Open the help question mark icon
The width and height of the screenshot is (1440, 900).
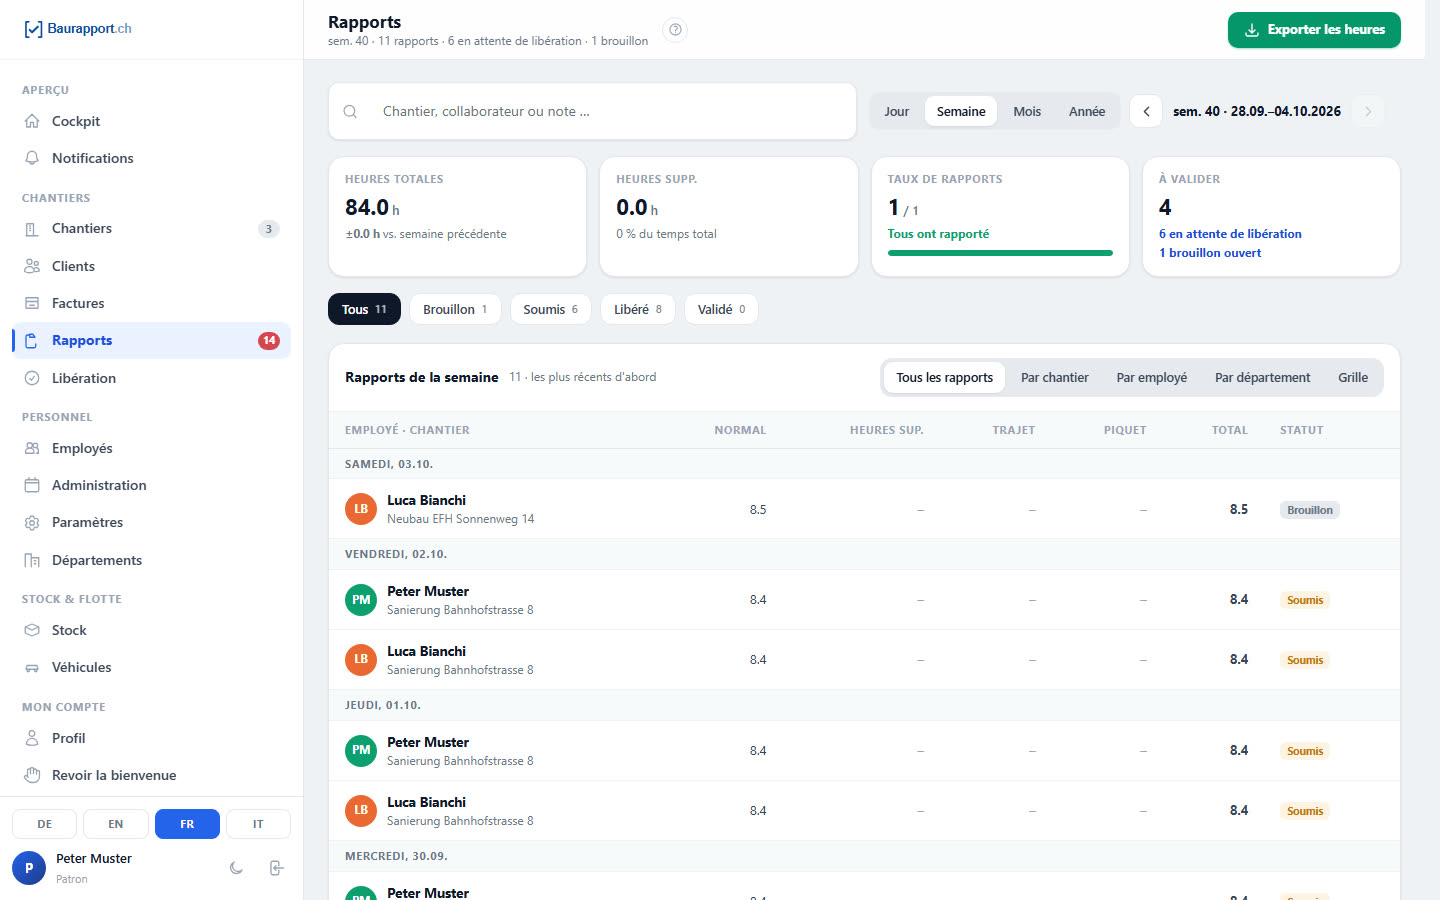[x=676, y=30]
